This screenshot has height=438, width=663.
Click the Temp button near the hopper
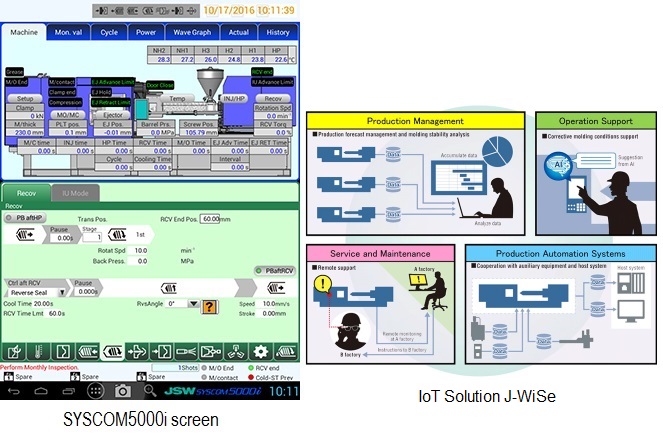(x=177, y=99)
